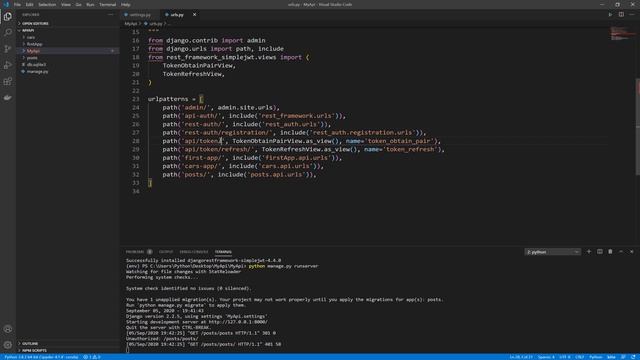This screenshot has height=360, width=640.
Task: Click VS Code logo in title bar
Action: pos(6,4)
